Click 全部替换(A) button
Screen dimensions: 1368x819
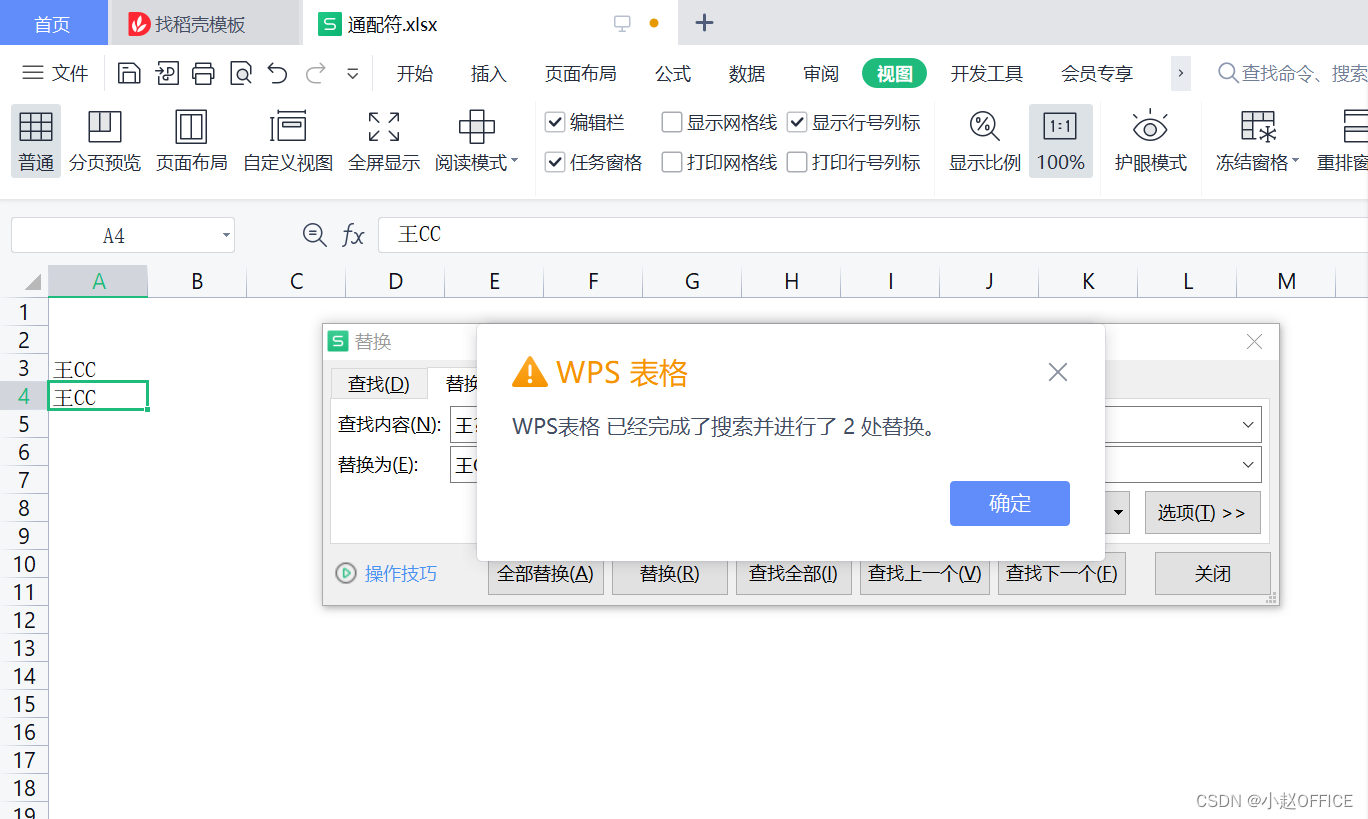pos(546,574)
